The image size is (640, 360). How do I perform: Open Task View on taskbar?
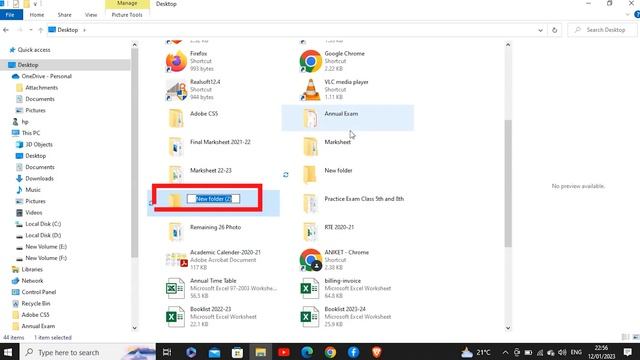pos(167,352)
